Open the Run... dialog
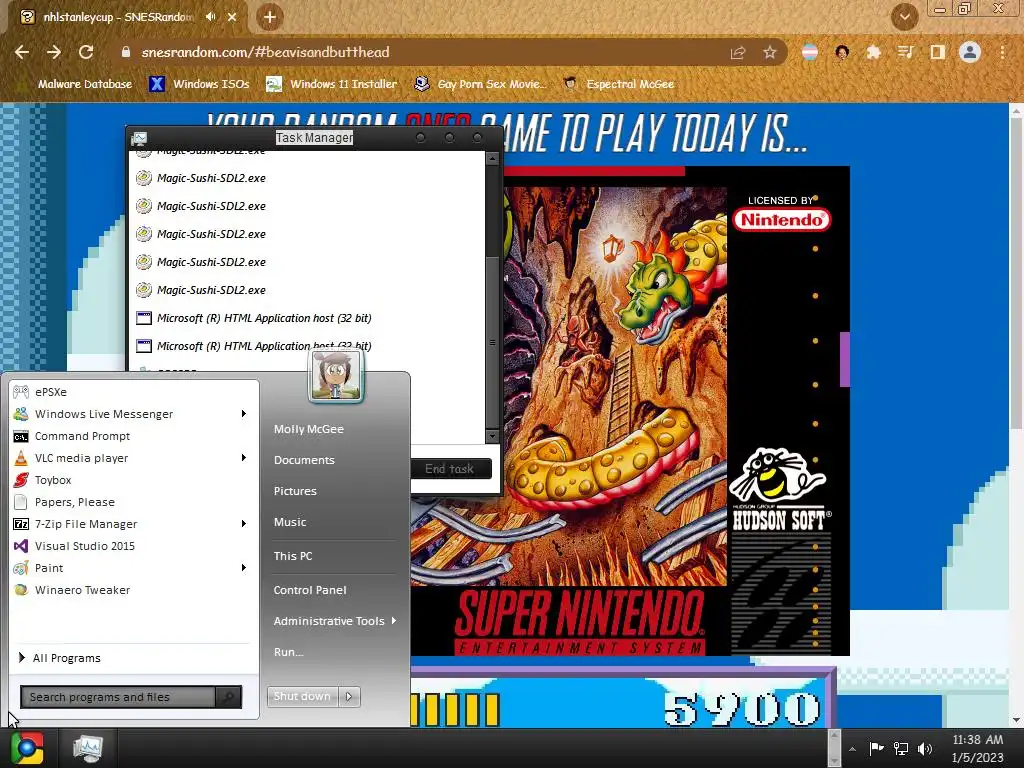 [289, 652]
